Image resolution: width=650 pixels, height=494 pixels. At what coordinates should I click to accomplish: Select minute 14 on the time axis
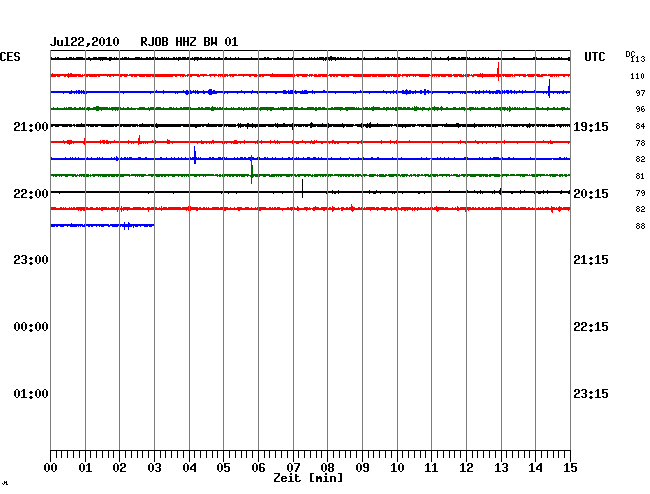pos(535,468)
